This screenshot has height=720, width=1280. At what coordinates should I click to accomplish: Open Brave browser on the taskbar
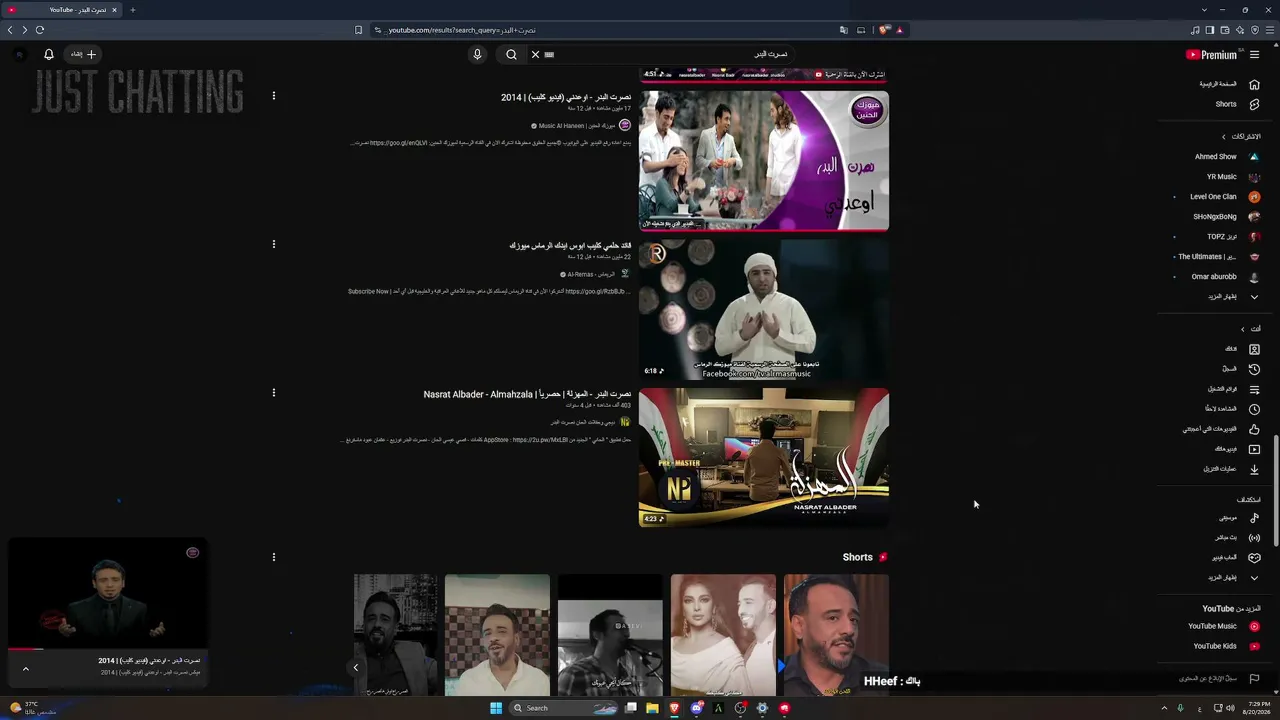[x=674, y=708]
